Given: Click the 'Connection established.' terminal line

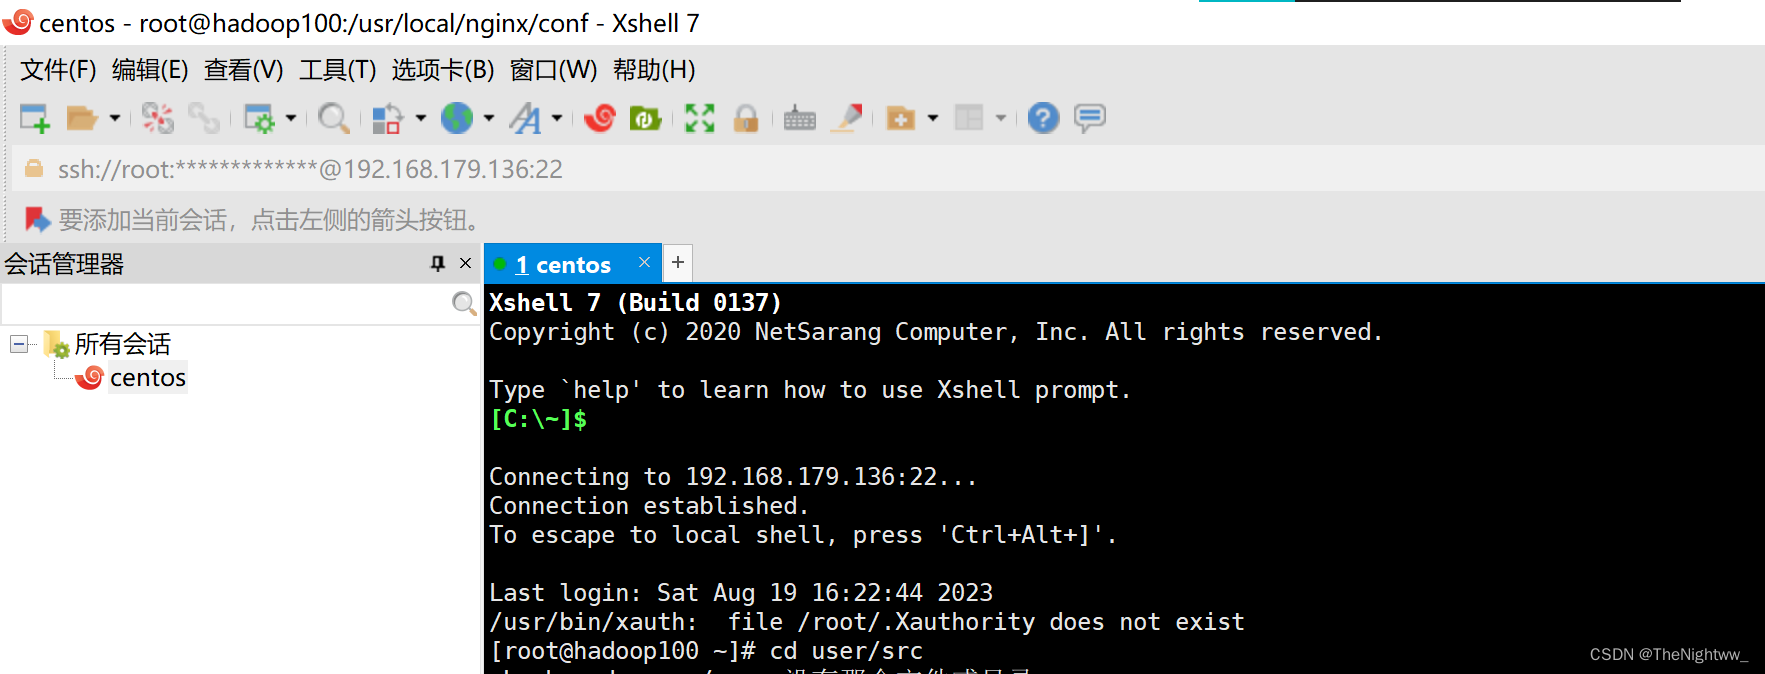Looking at the screenshot, I should [648, 506].
